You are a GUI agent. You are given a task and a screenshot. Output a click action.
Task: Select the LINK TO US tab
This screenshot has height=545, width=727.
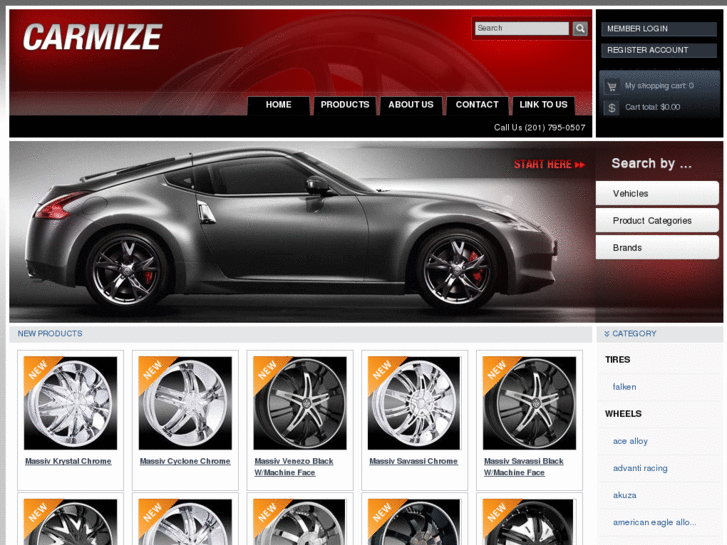tap(543, 105)
